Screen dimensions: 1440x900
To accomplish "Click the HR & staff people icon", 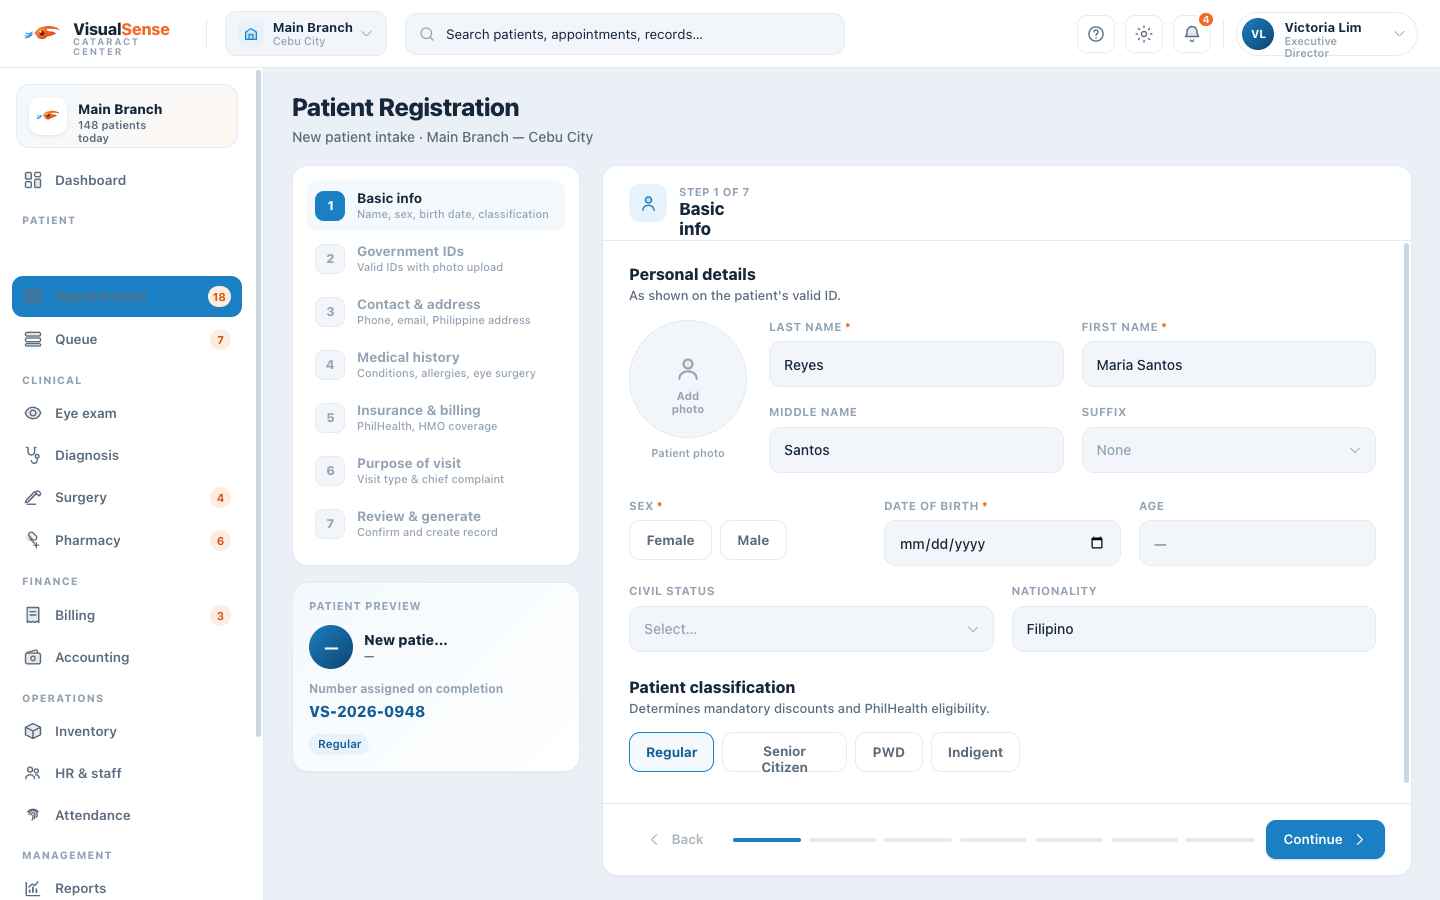I will (33, 773).
